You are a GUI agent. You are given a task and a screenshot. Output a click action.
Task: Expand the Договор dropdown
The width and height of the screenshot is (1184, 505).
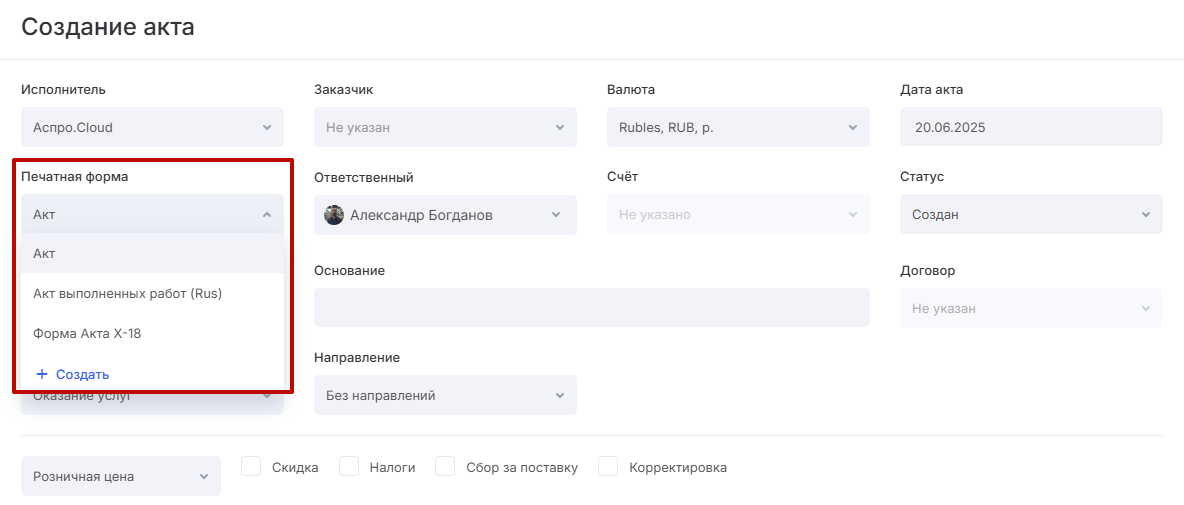click(x=1030, y=309)
